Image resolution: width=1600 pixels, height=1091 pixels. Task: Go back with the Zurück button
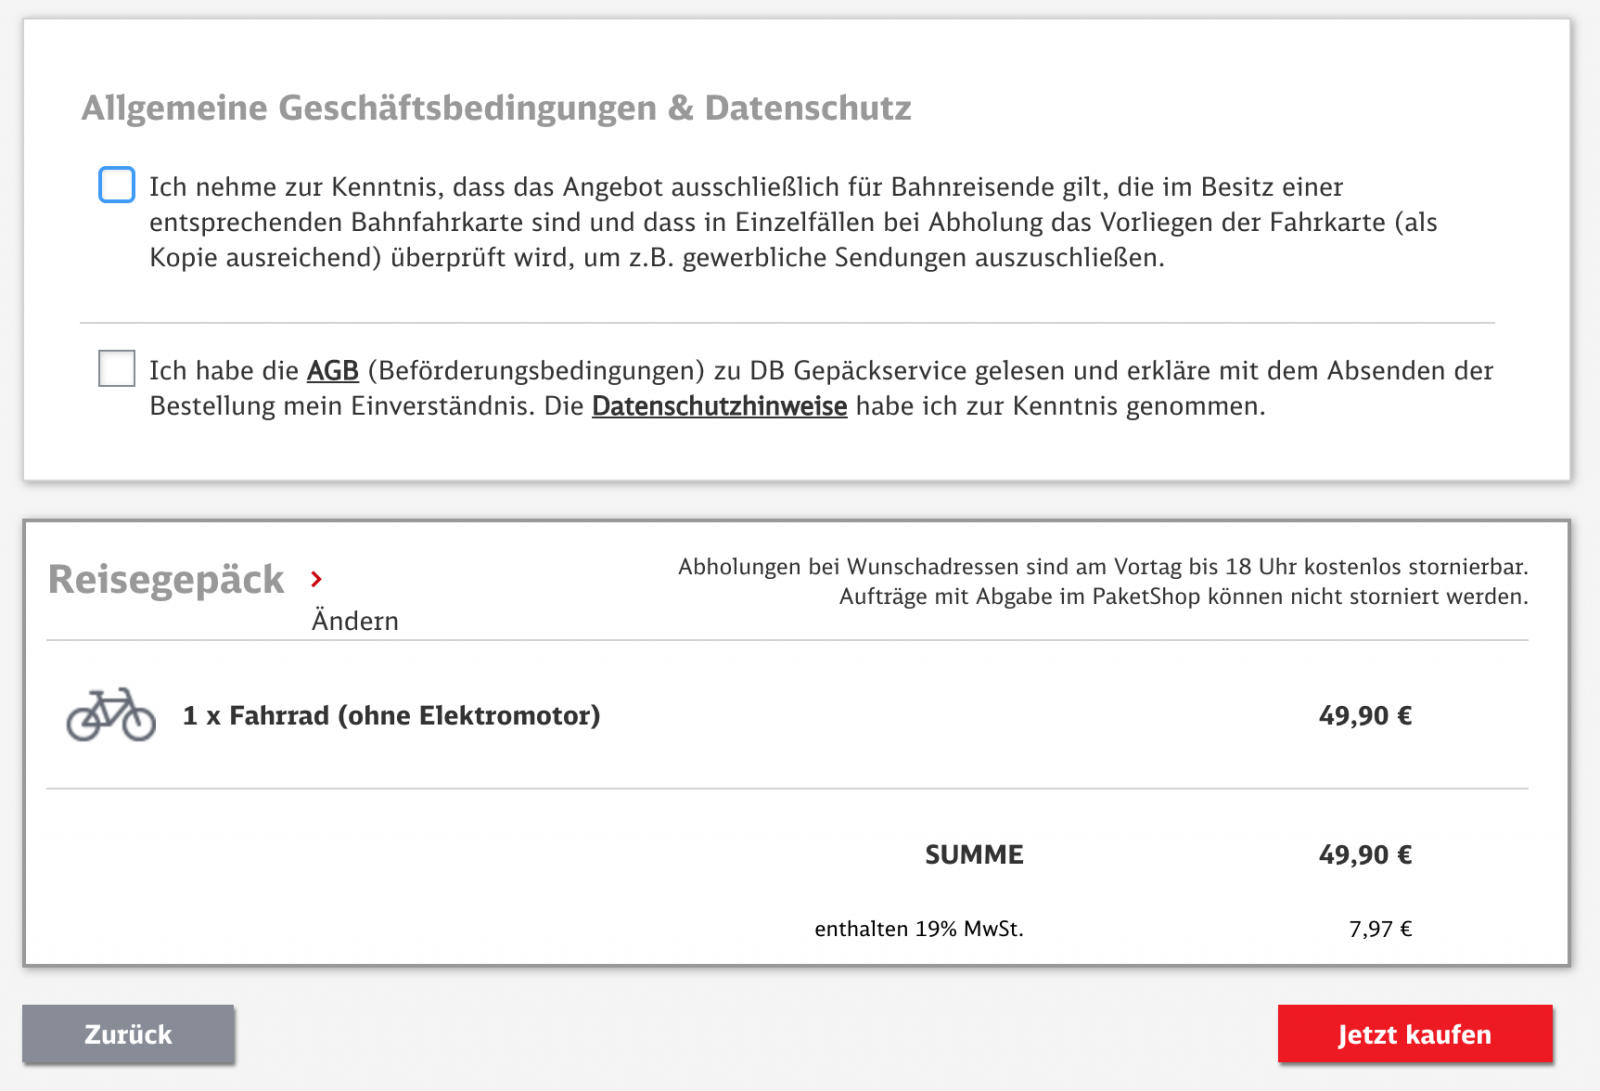point(128,1034)
